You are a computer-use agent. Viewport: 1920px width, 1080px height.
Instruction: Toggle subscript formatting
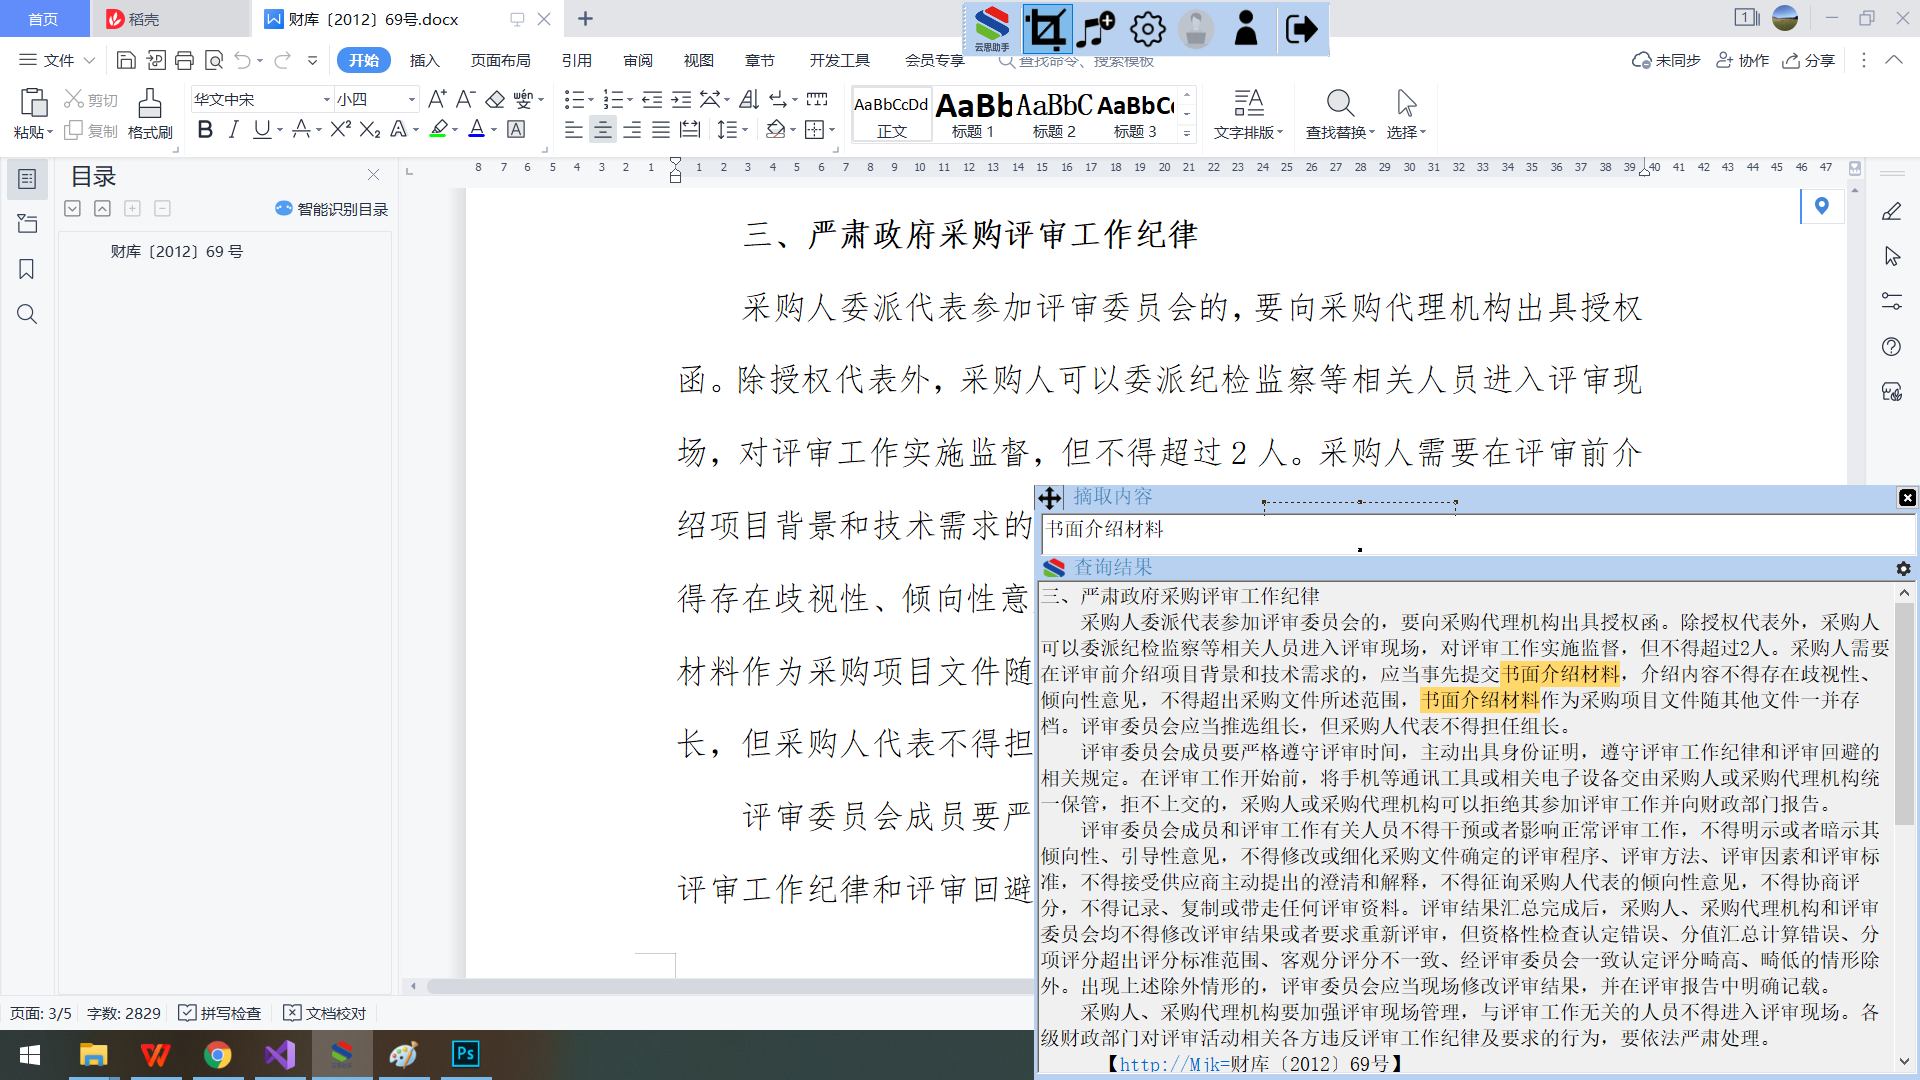(x=369, y=129)
